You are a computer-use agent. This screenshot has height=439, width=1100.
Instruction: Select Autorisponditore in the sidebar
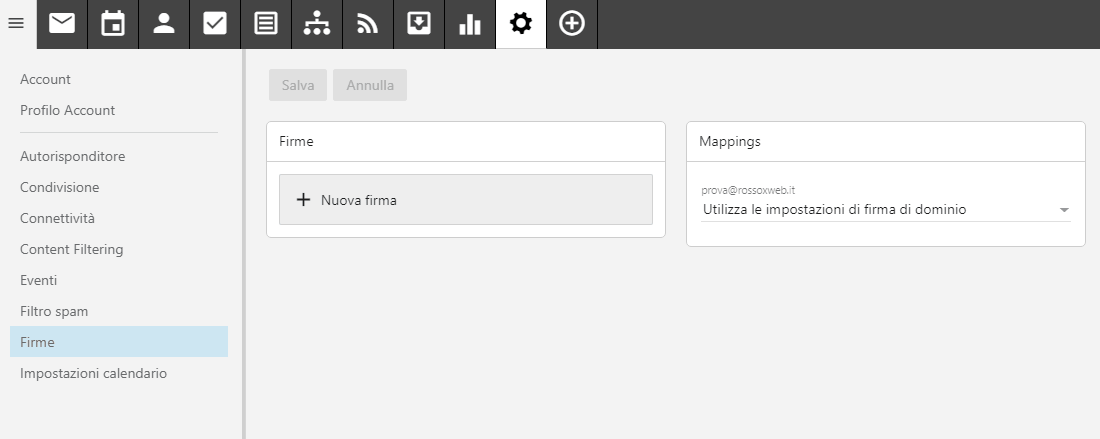click(x=72, y=156)
